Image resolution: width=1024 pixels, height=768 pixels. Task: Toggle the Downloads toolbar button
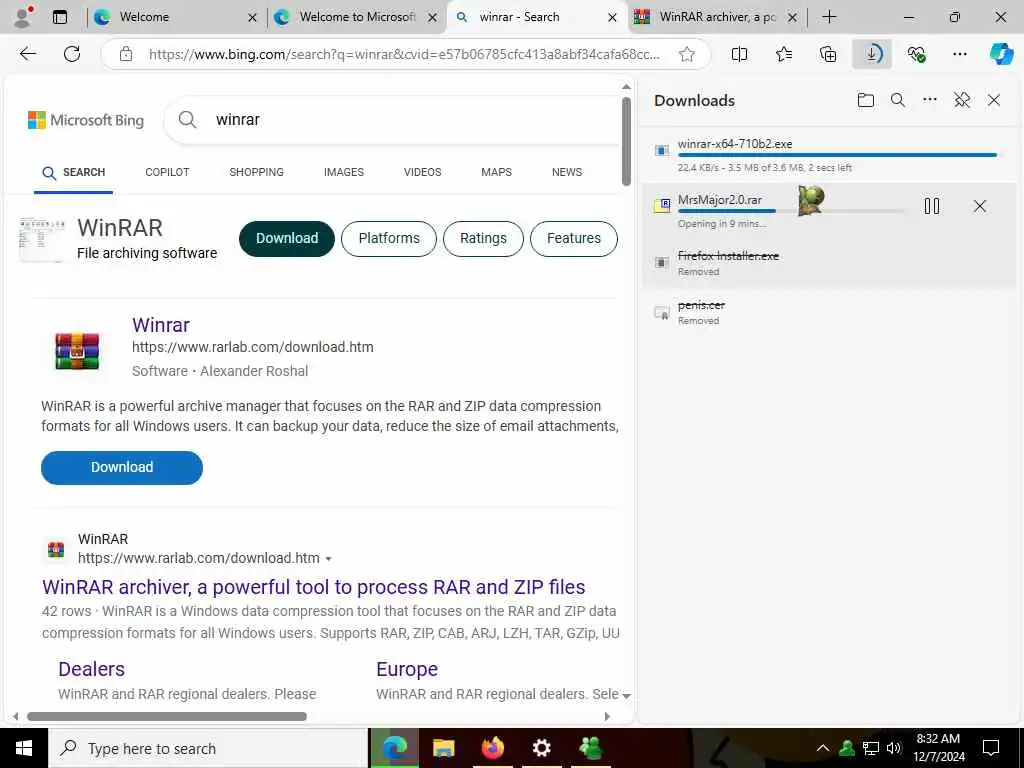(872, 54)
